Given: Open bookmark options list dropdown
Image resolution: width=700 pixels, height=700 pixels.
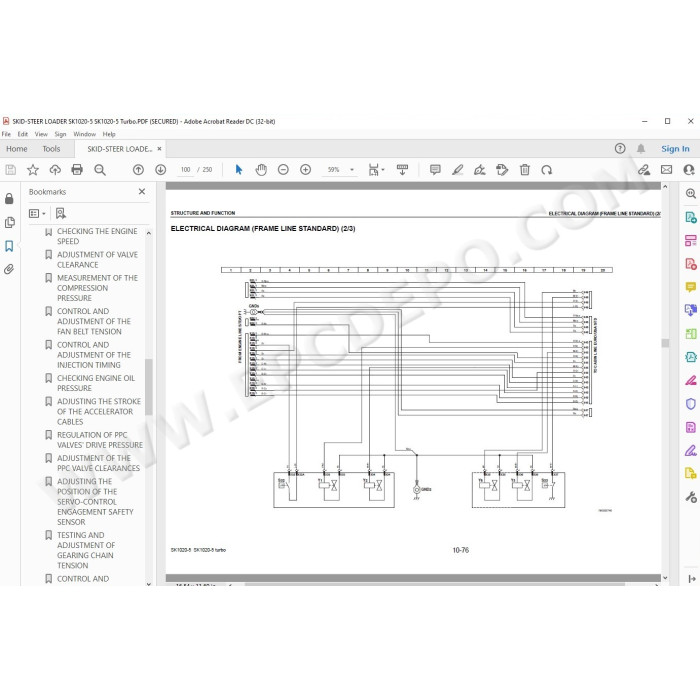Looking at the screenshot, I should click(37, 213).
